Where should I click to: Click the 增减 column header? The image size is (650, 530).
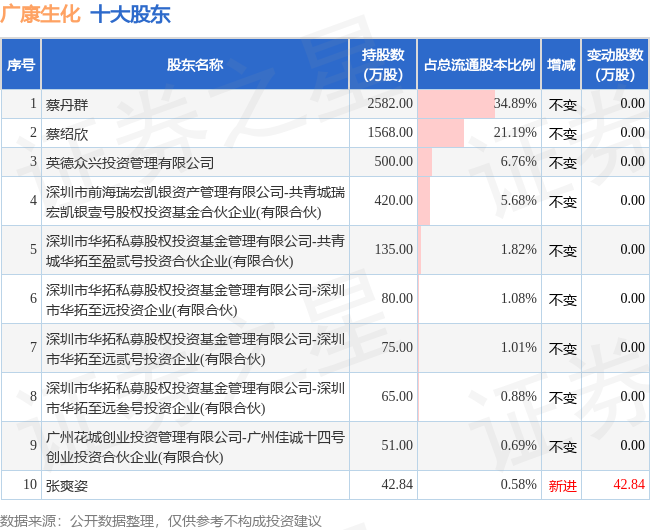click(x=561, y=65)
